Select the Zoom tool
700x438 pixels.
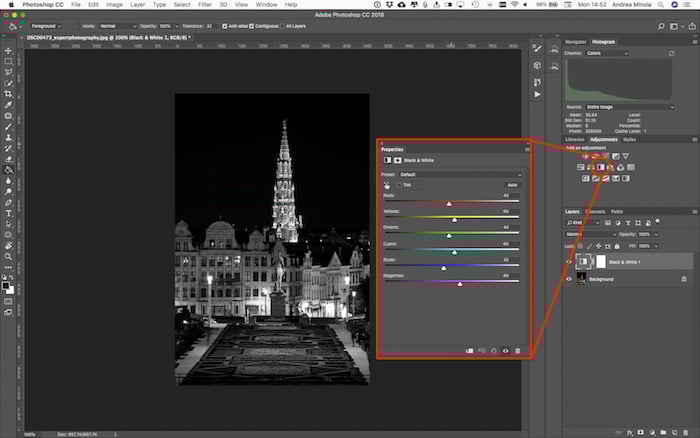point(8,257)
